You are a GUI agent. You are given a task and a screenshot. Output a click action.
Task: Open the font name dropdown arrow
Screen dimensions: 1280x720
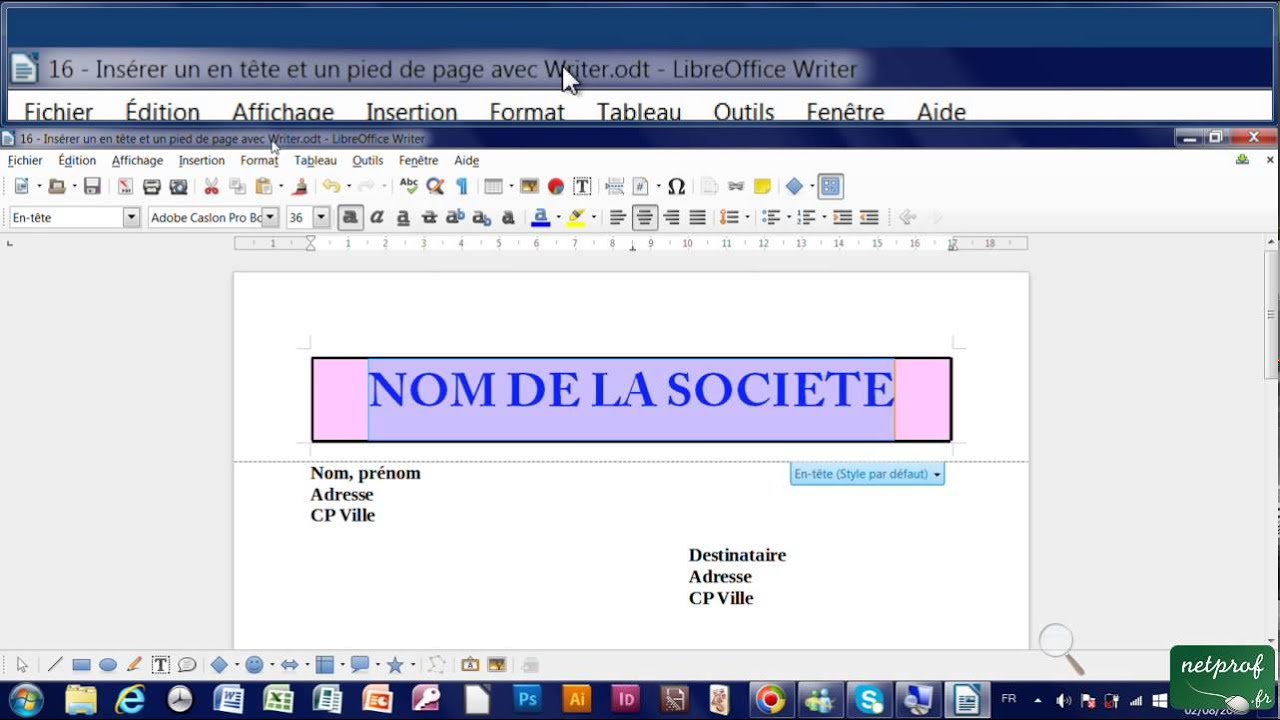click(270, 217)
